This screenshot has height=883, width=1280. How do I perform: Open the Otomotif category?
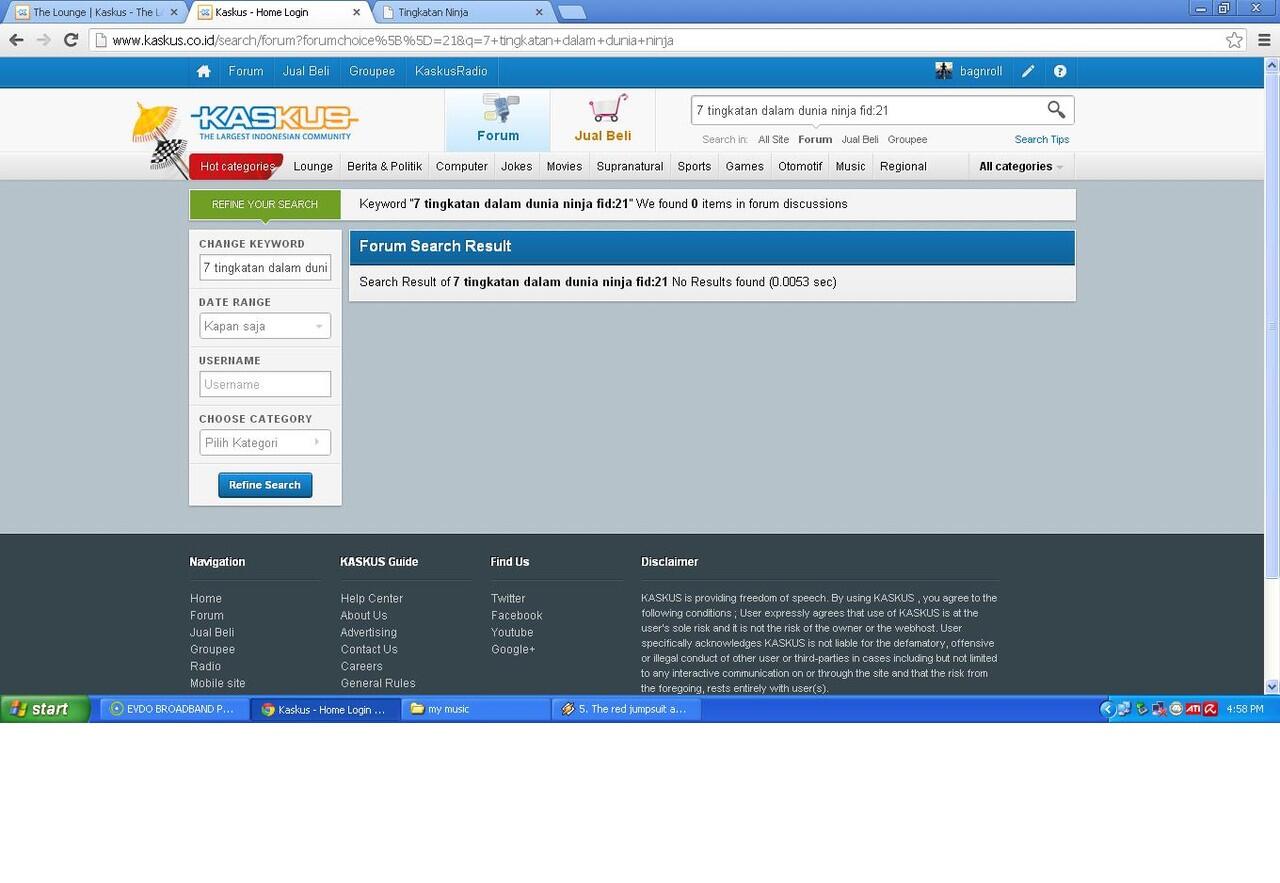click(800, 167)
